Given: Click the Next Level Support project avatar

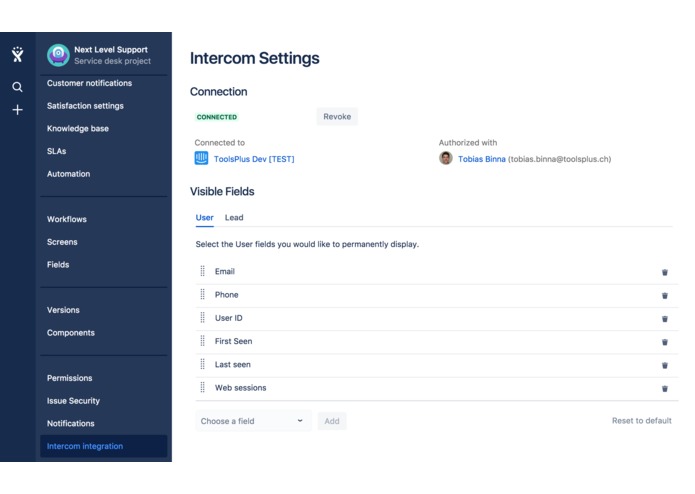Looking at the screenshot, I should click(58, 55).
